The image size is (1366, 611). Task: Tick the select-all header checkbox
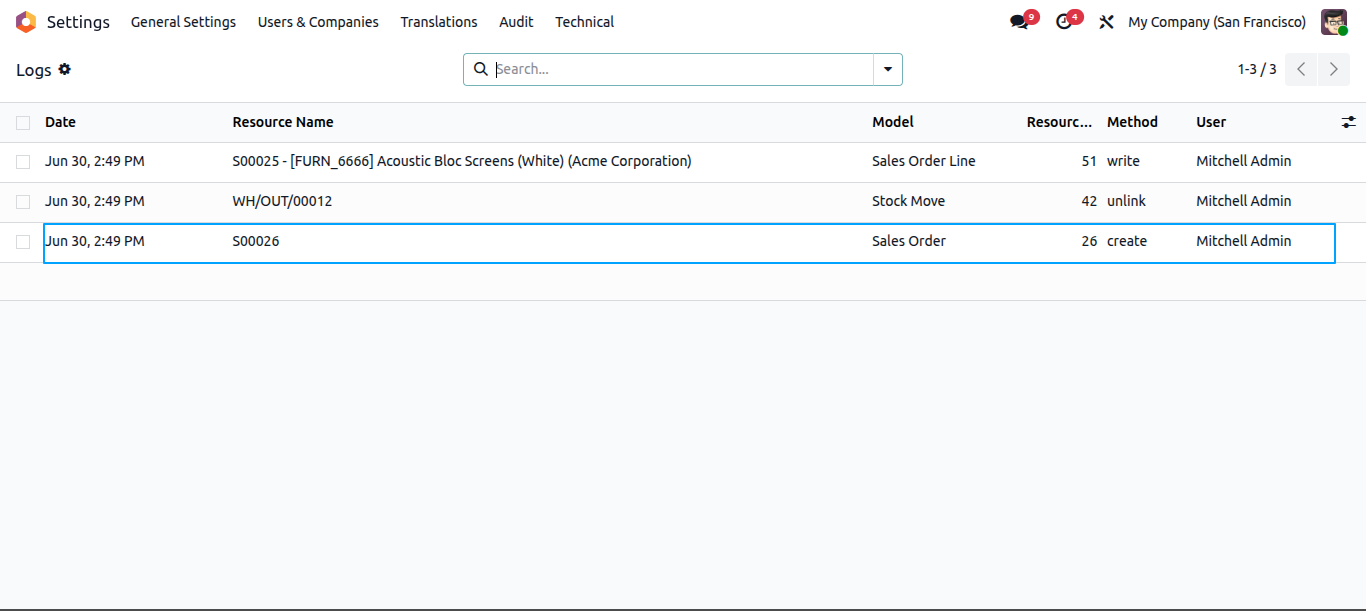(23, 123)
